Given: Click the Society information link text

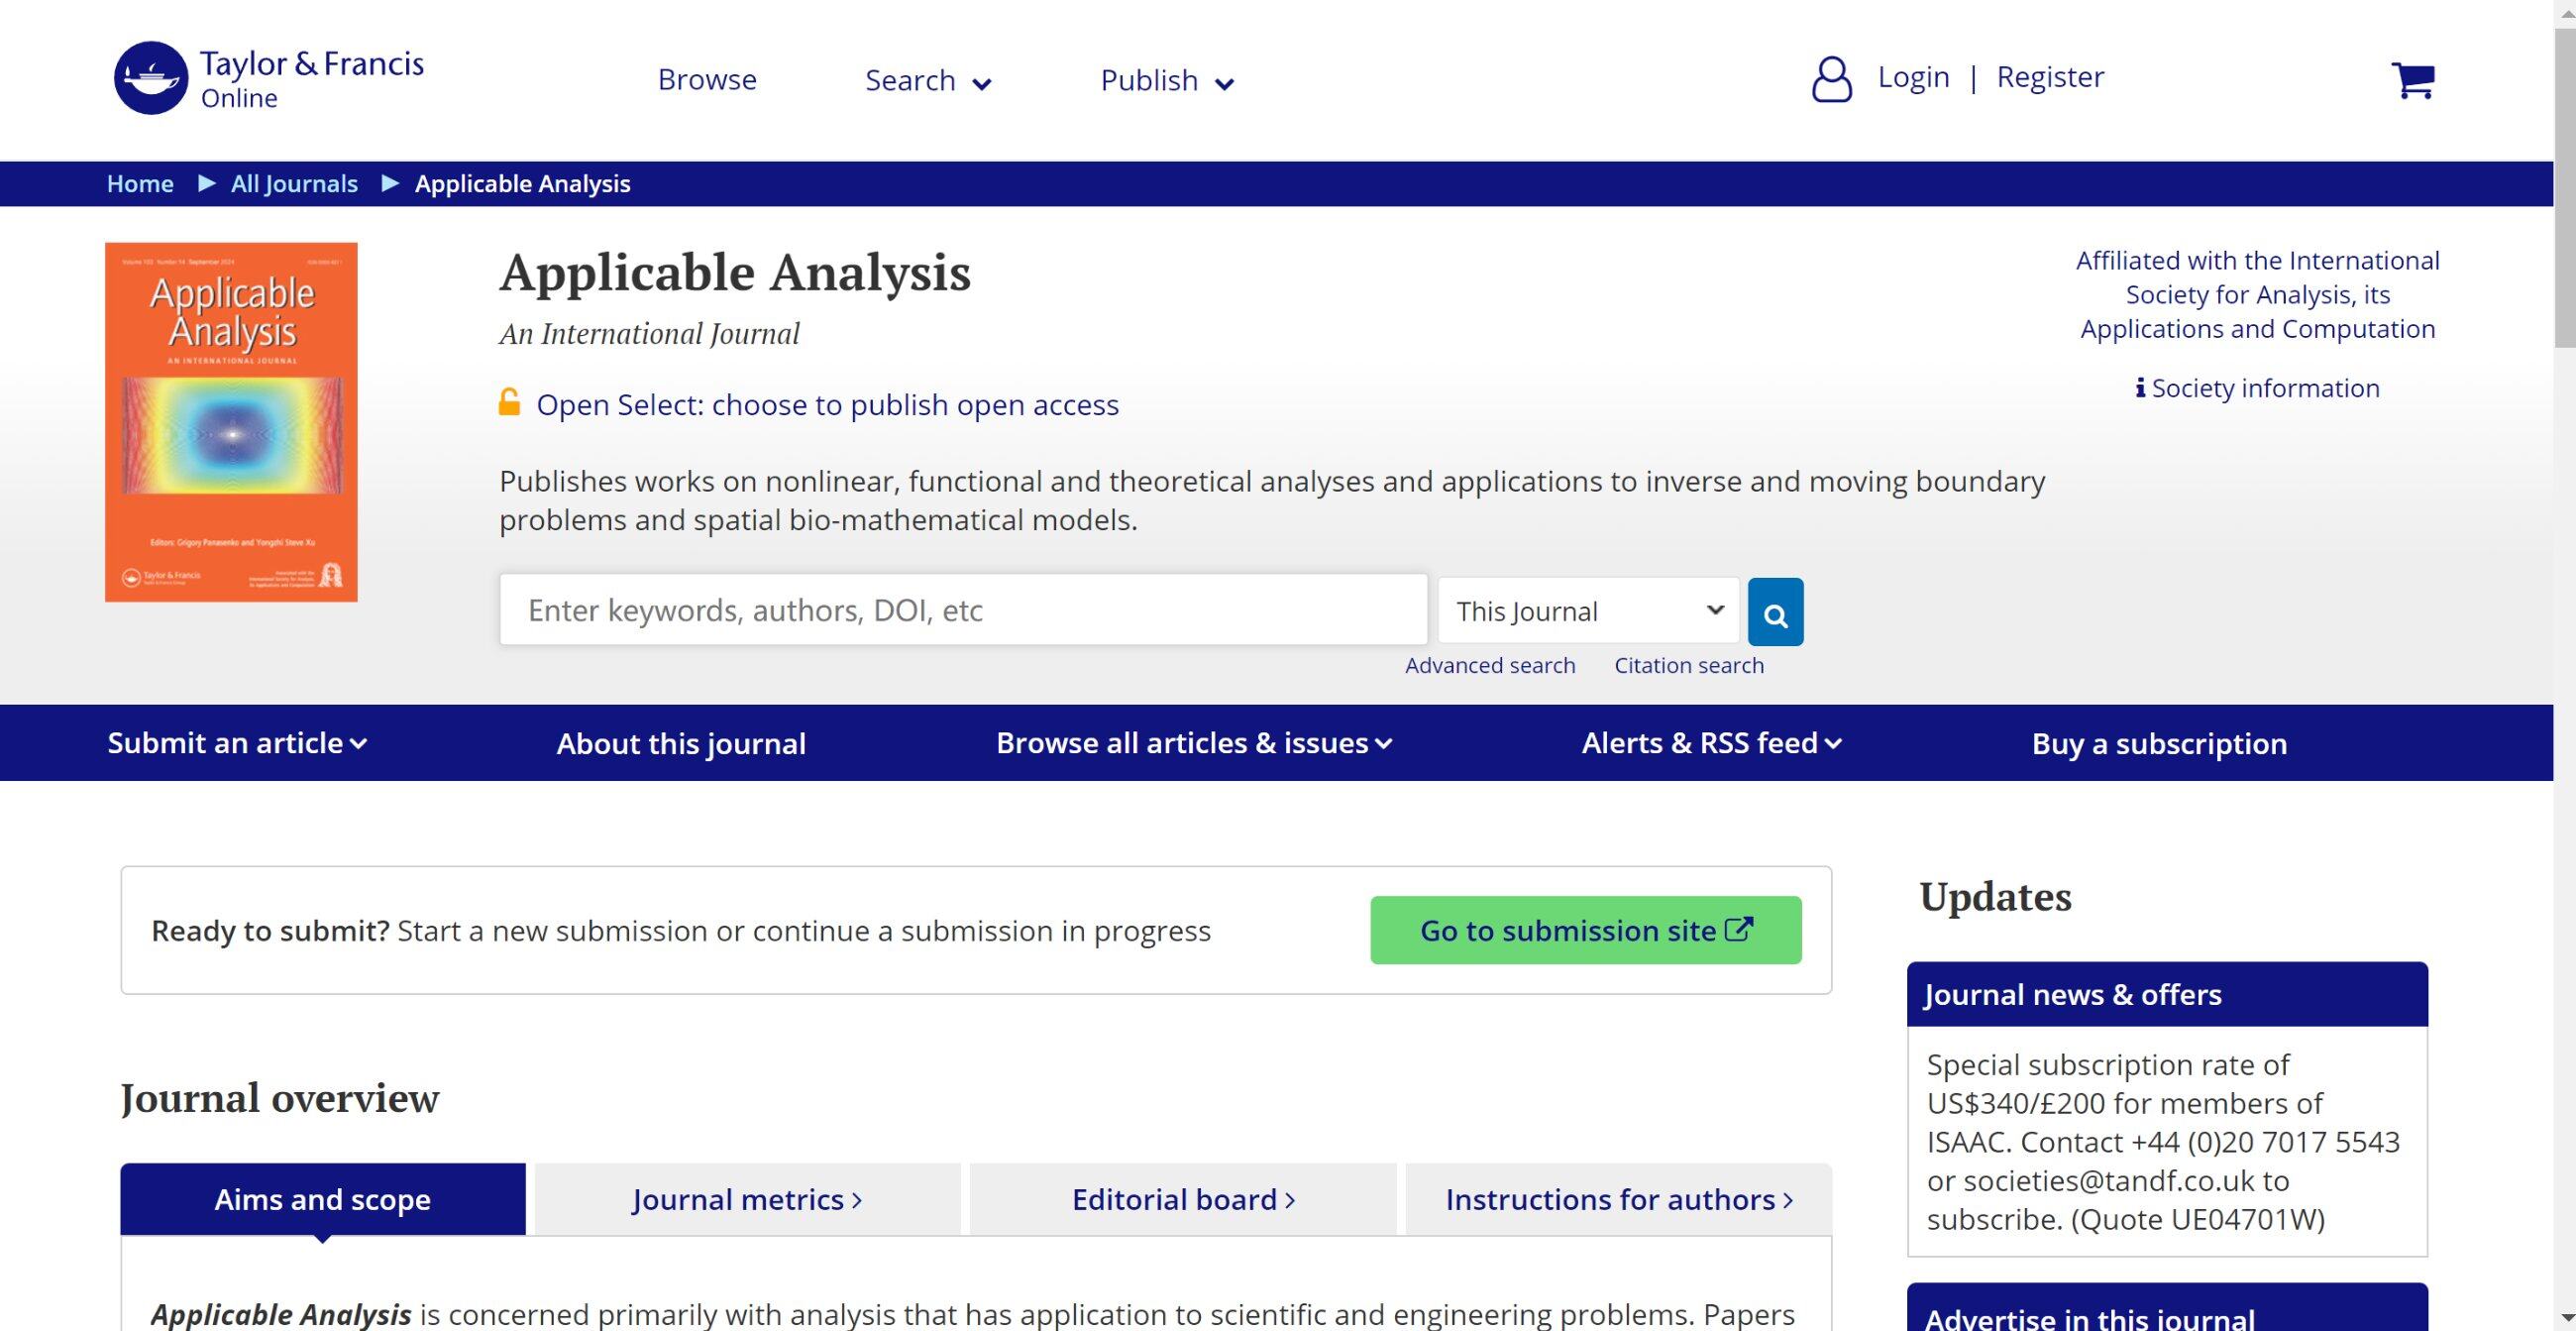Looking at the screenshot, I should (x=2265, y=388).
